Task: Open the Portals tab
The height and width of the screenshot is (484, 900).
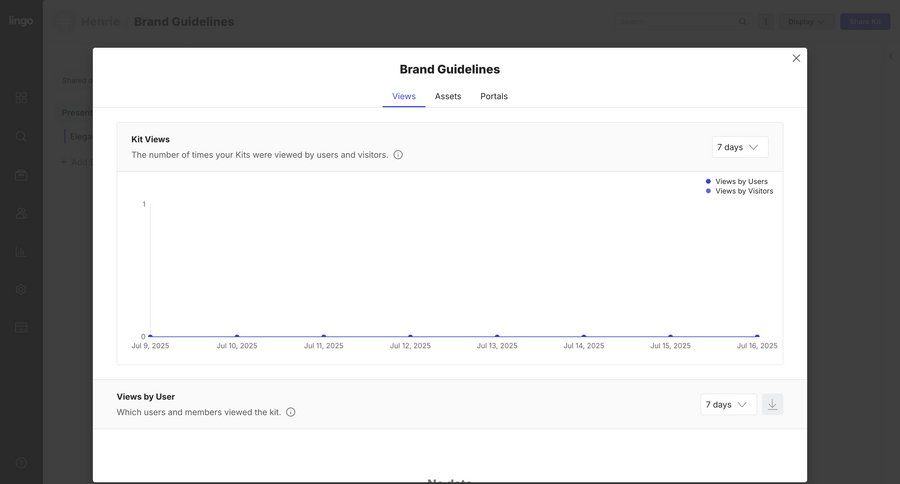Action: point(494,96)
